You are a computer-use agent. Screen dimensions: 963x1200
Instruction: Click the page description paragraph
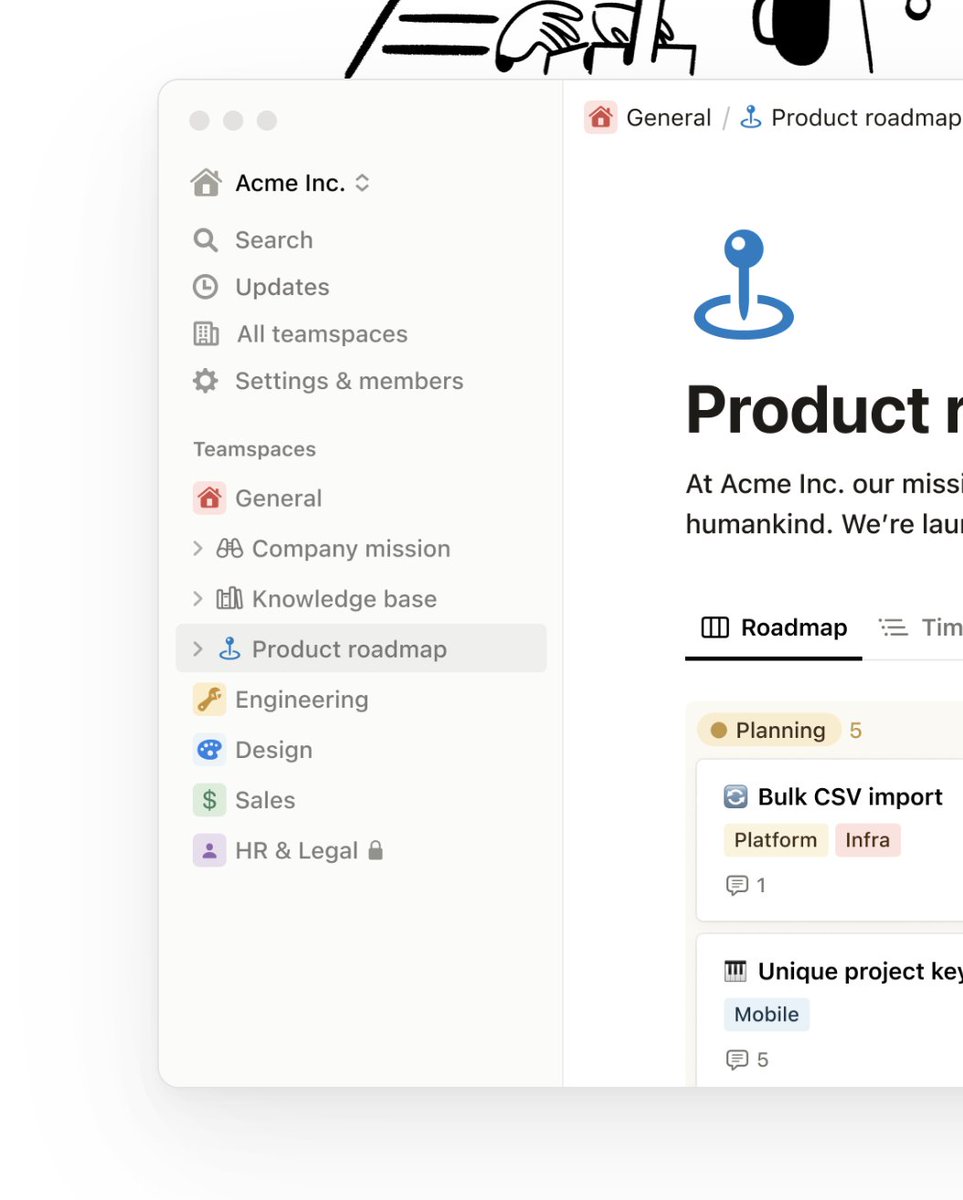click(x=824, y=504)
